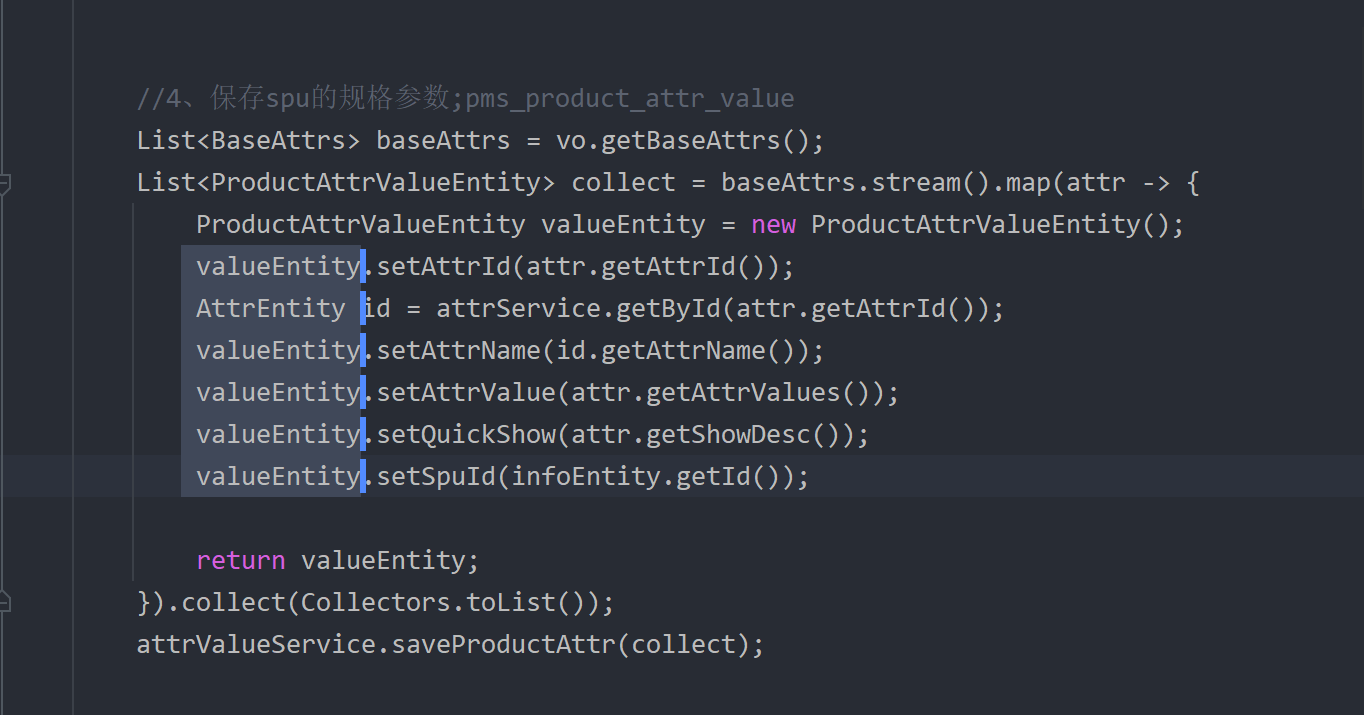Click the 'return' keyword

pyautogui.click(x=241, y=560)
